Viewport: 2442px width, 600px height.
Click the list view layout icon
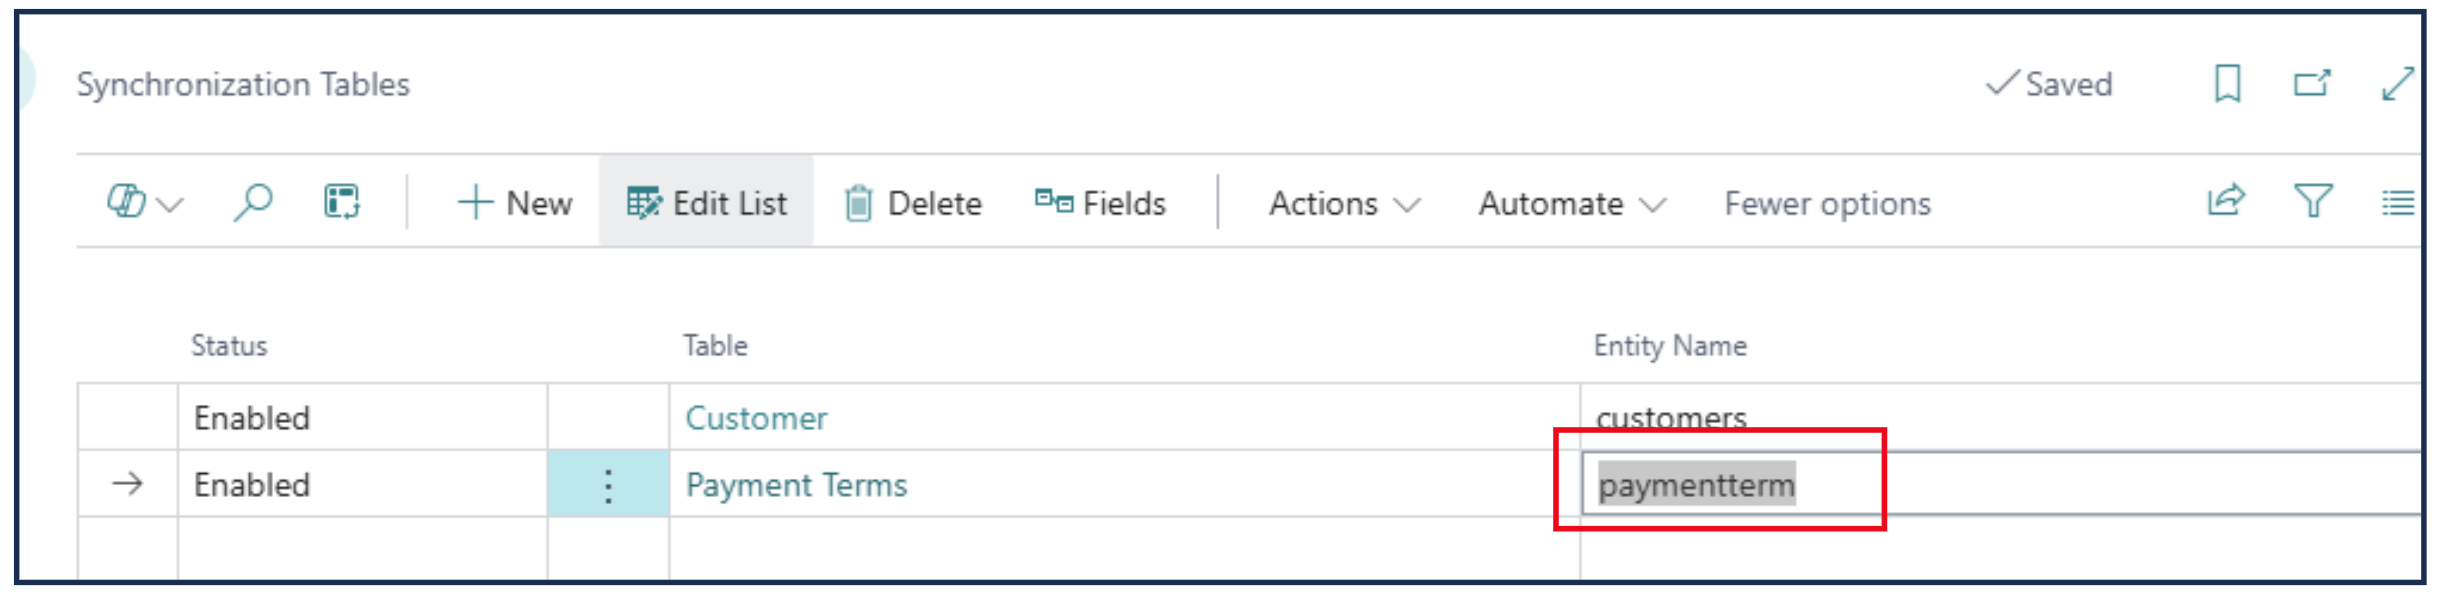(2397, 204)
